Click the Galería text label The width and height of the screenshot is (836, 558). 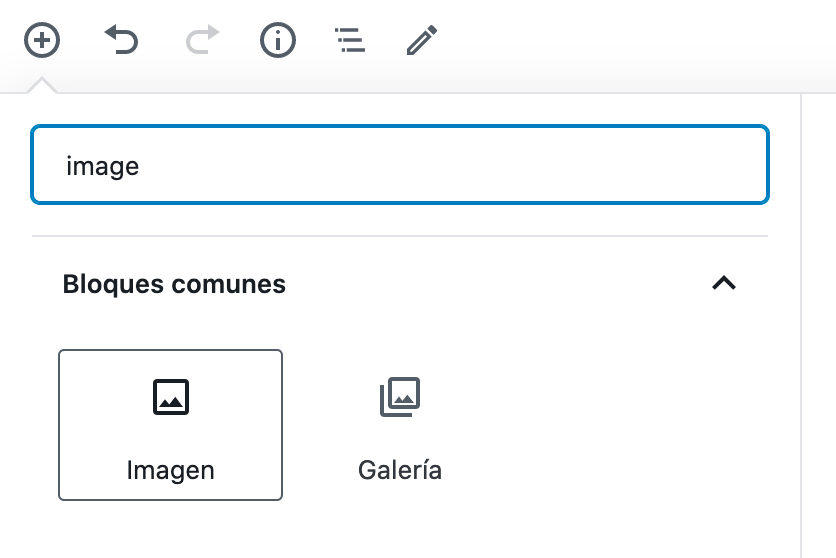[400, 470]
